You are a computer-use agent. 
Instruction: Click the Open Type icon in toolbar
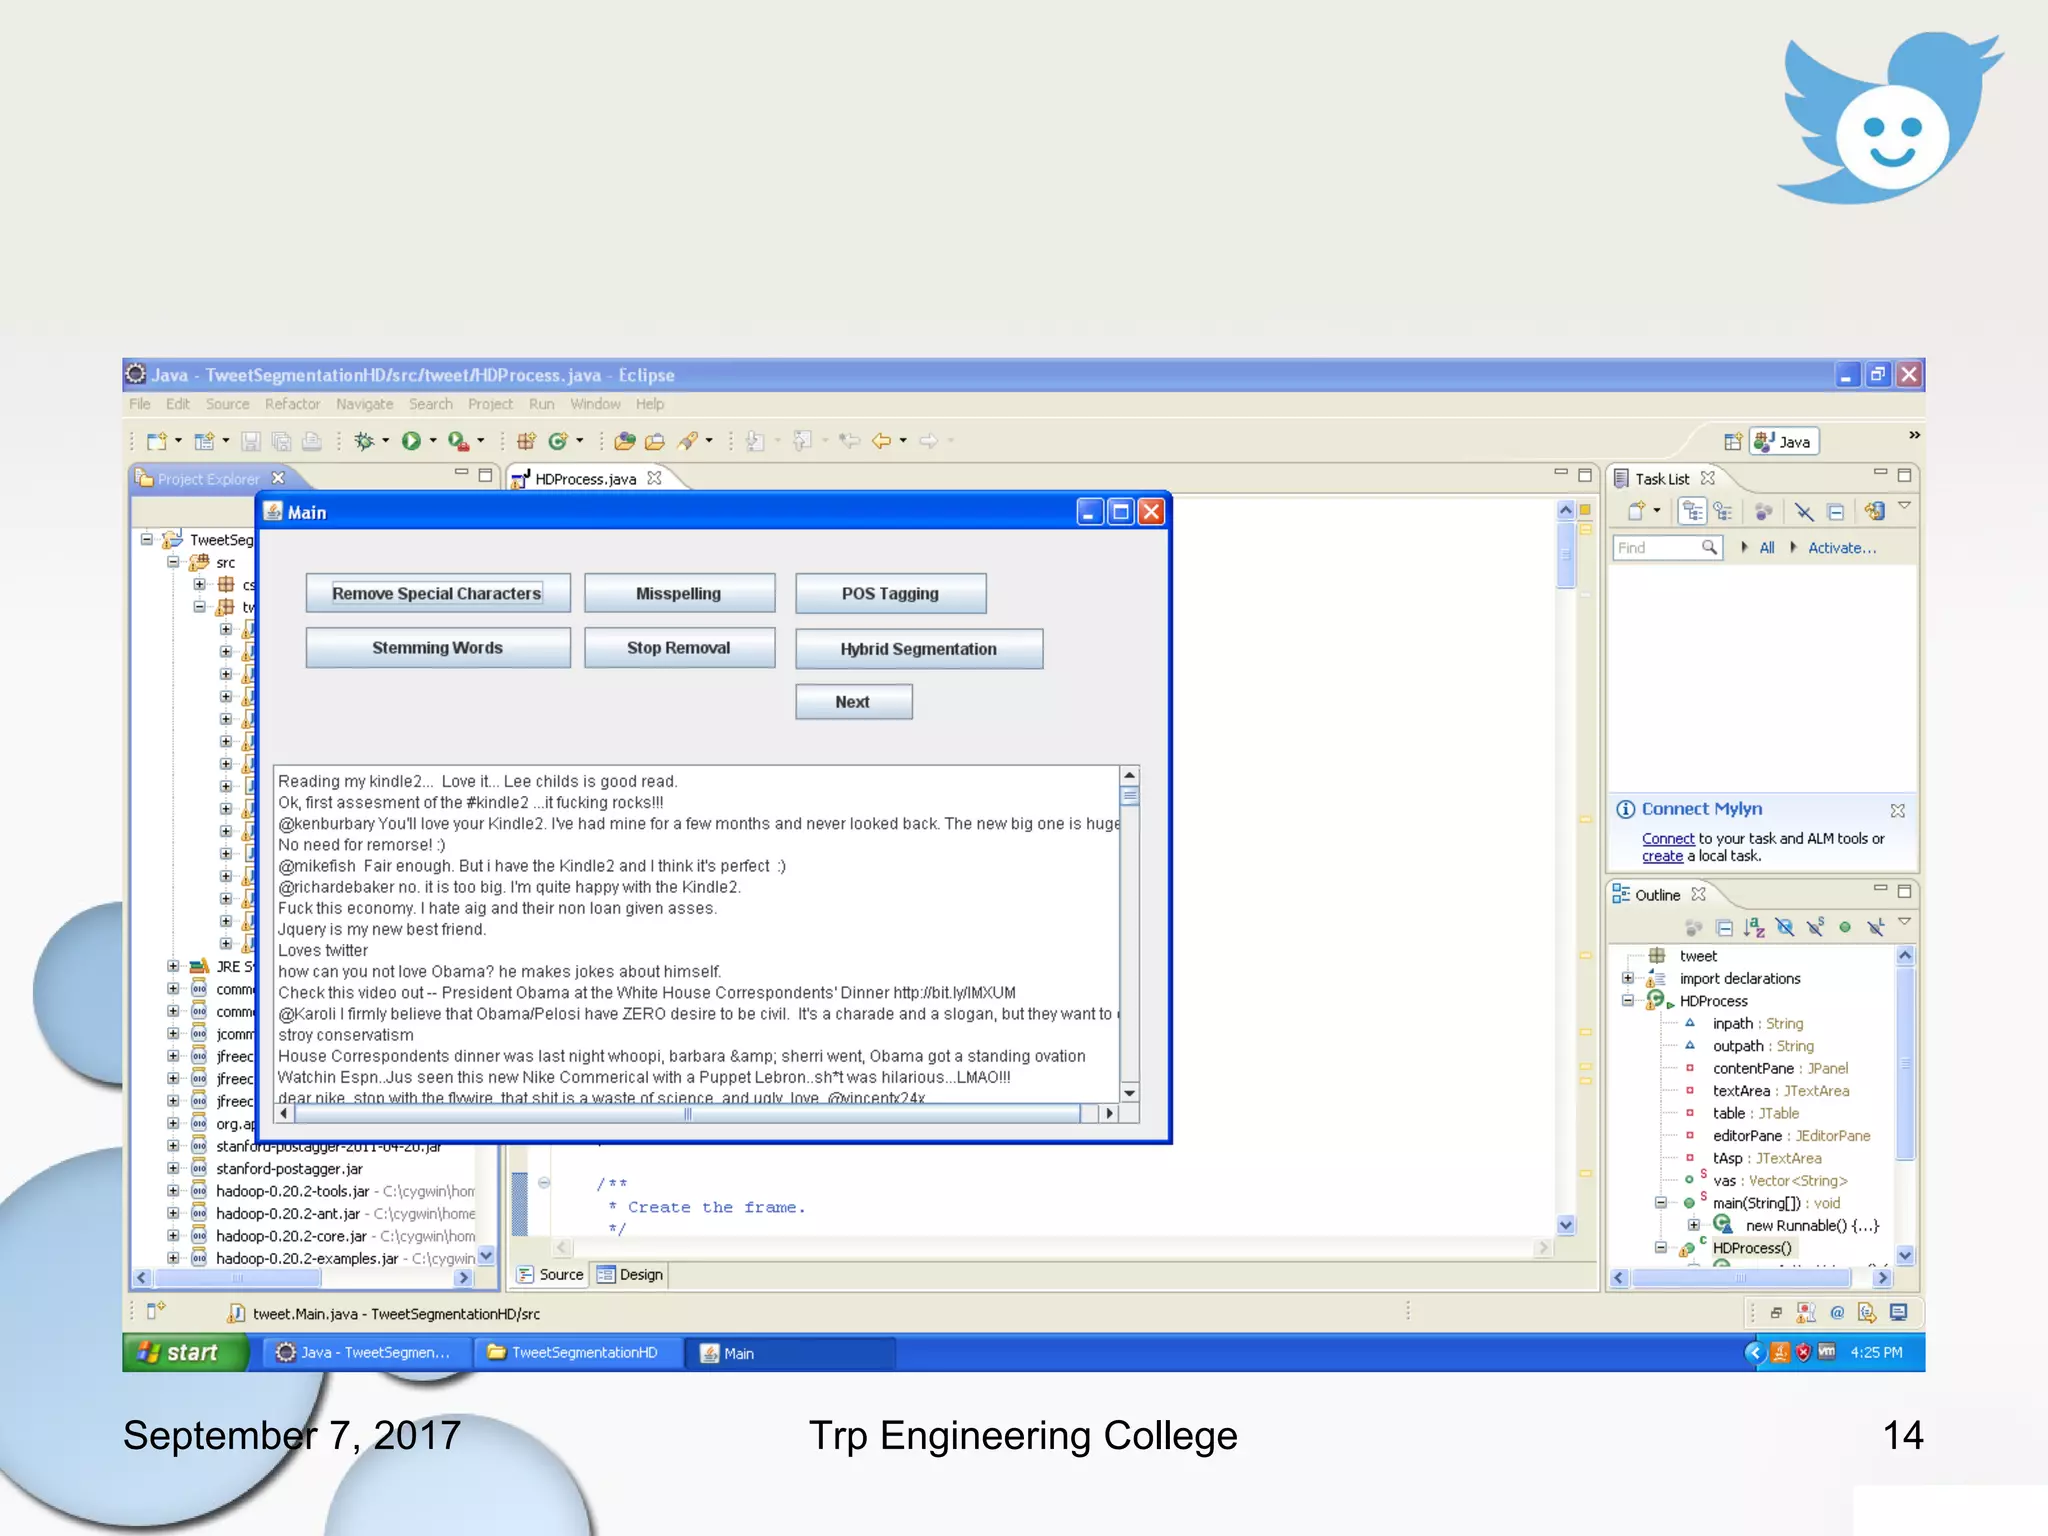tap(625, 441)
